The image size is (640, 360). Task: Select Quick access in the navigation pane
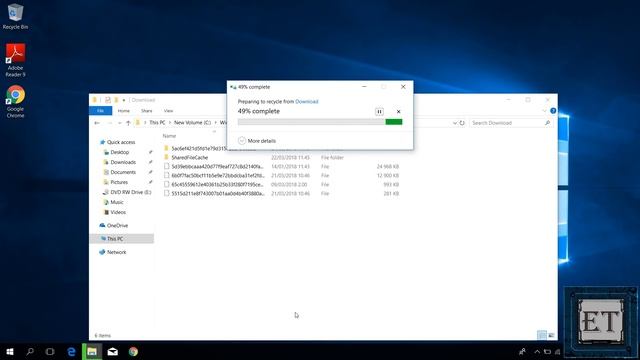(121, 142)
